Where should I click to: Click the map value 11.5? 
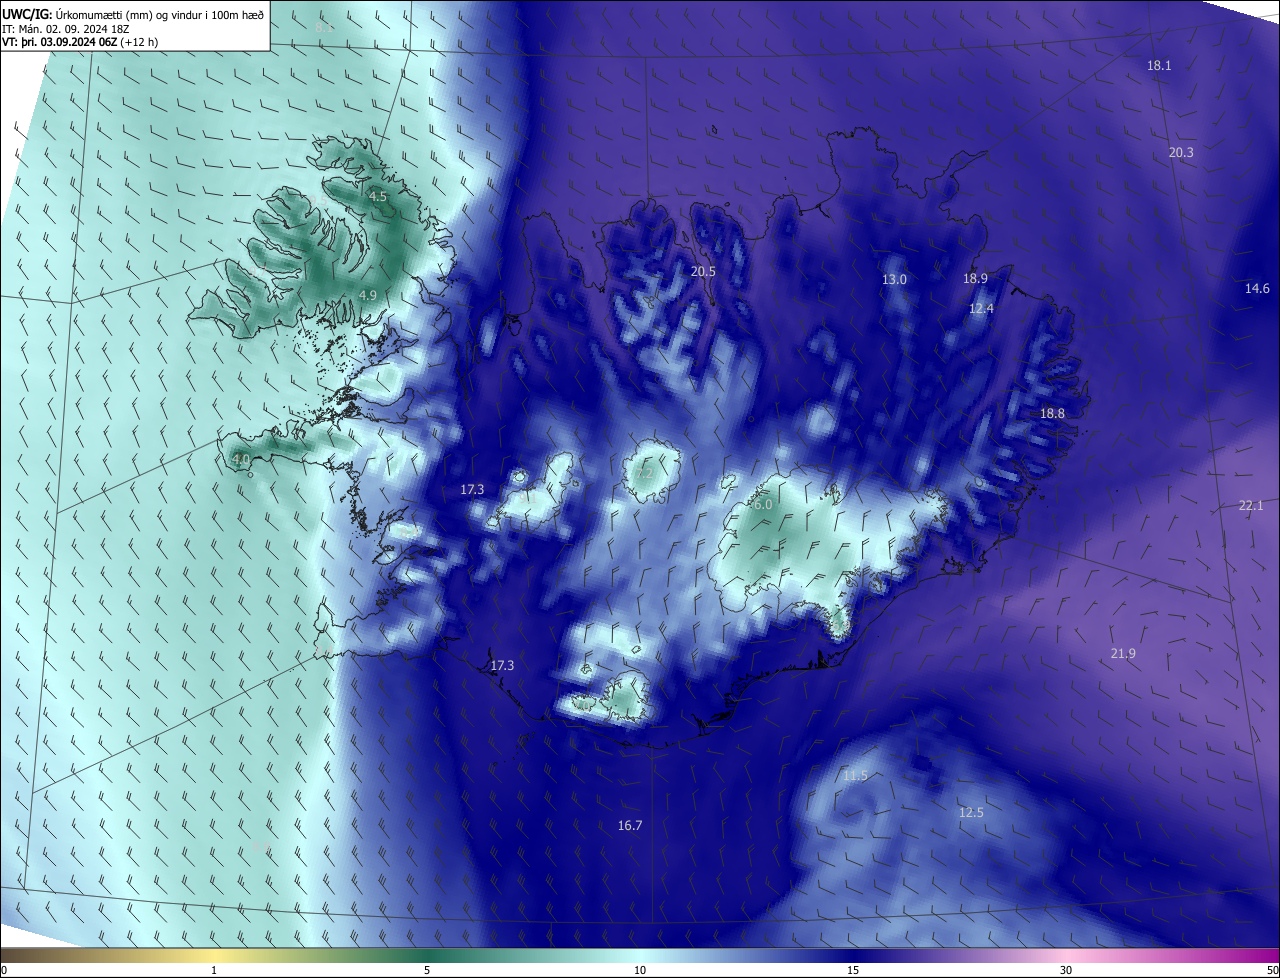855,775
